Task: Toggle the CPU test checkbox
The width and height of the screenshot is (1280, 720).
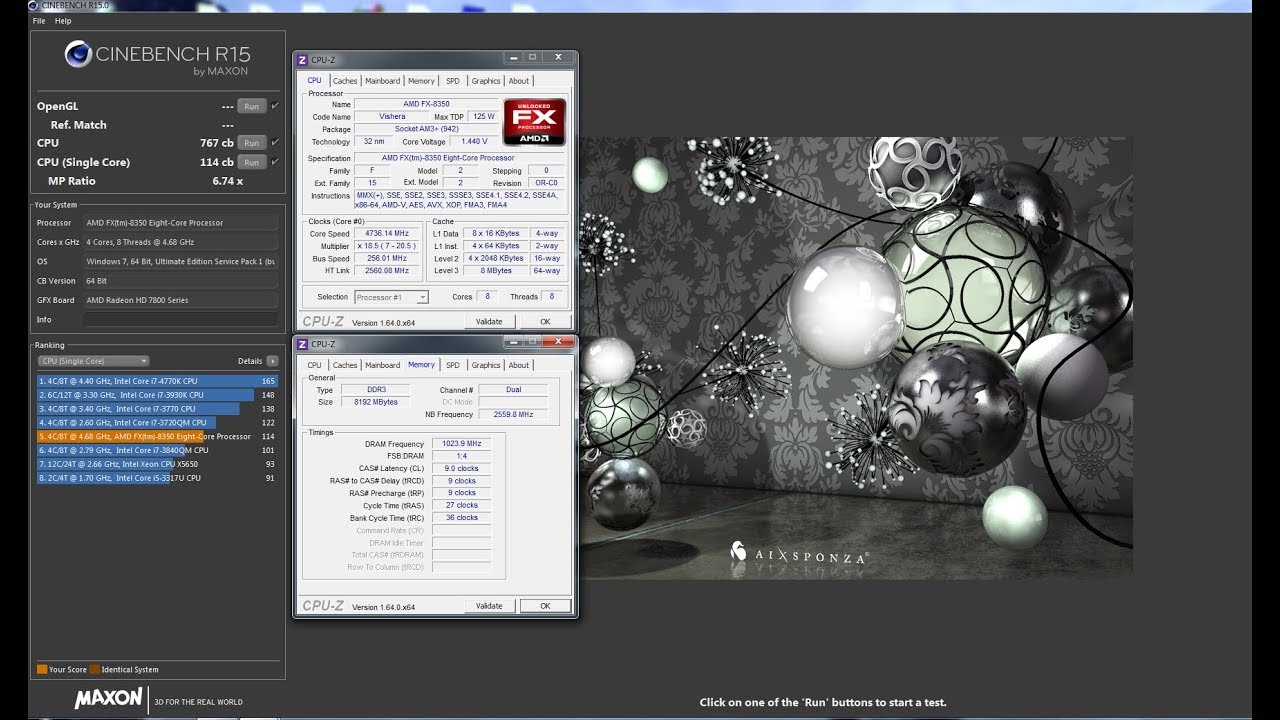Action: tap(275, 142)
